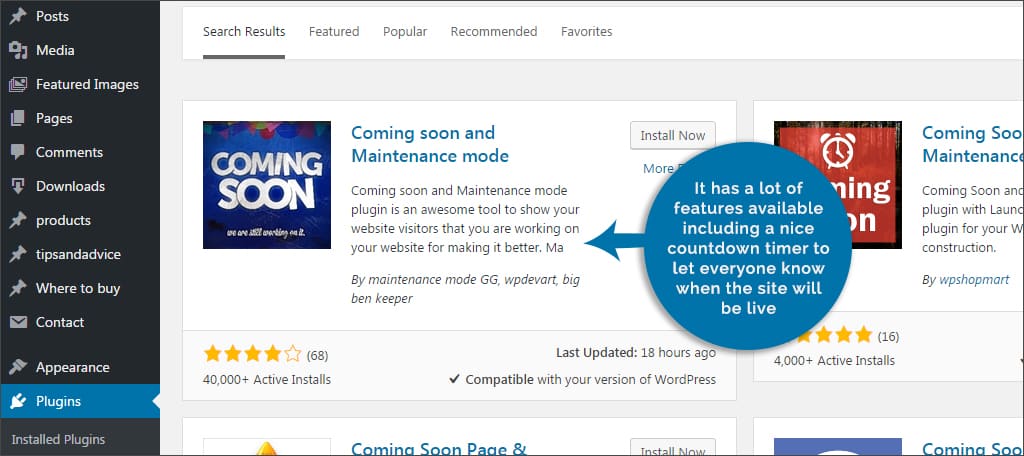The height and width of the screenshot is (456, 1024).
Task: Select the Search Results tab
Action: click(244, 31)
